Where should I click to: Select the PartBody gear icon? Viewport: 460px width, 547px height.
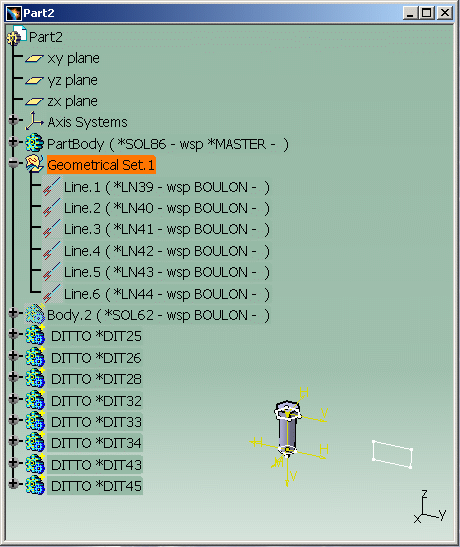(x=34, y=142)
